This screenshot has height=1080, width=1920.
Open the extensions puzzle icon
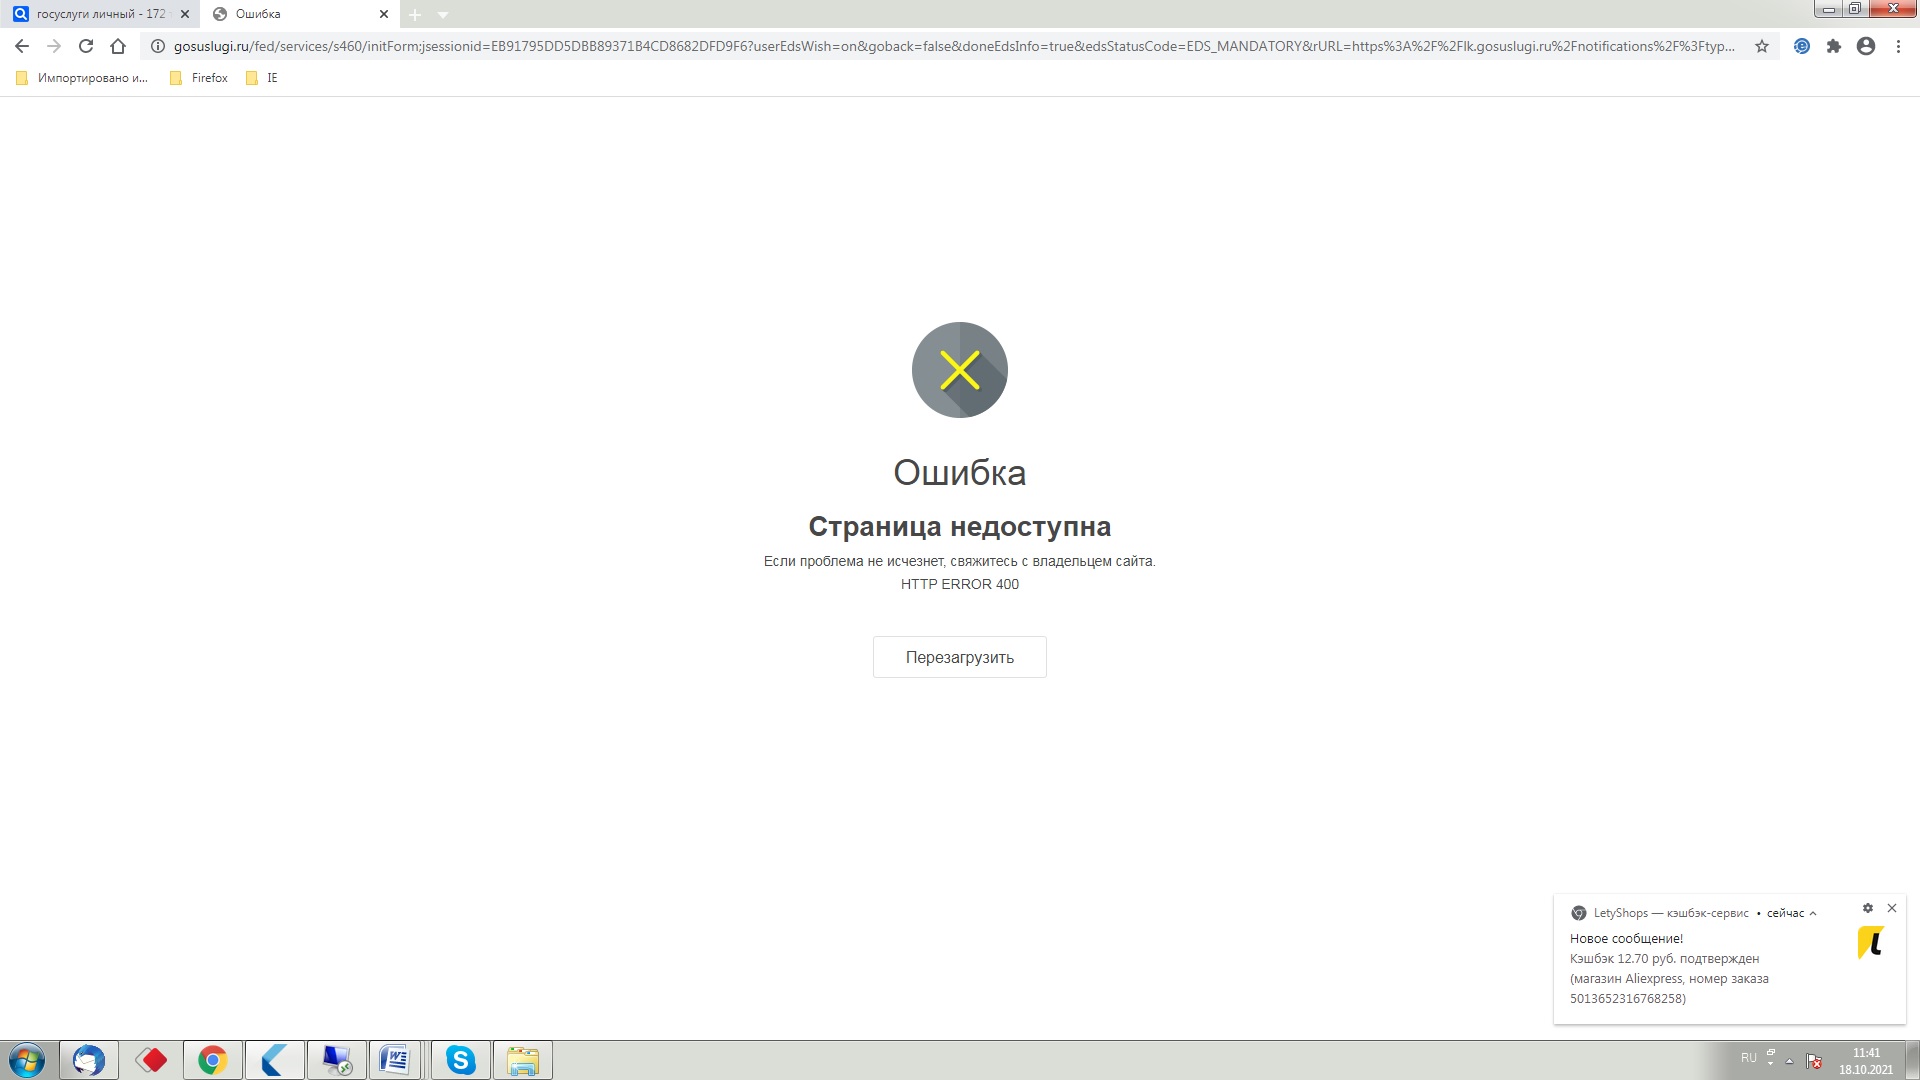1834,46
